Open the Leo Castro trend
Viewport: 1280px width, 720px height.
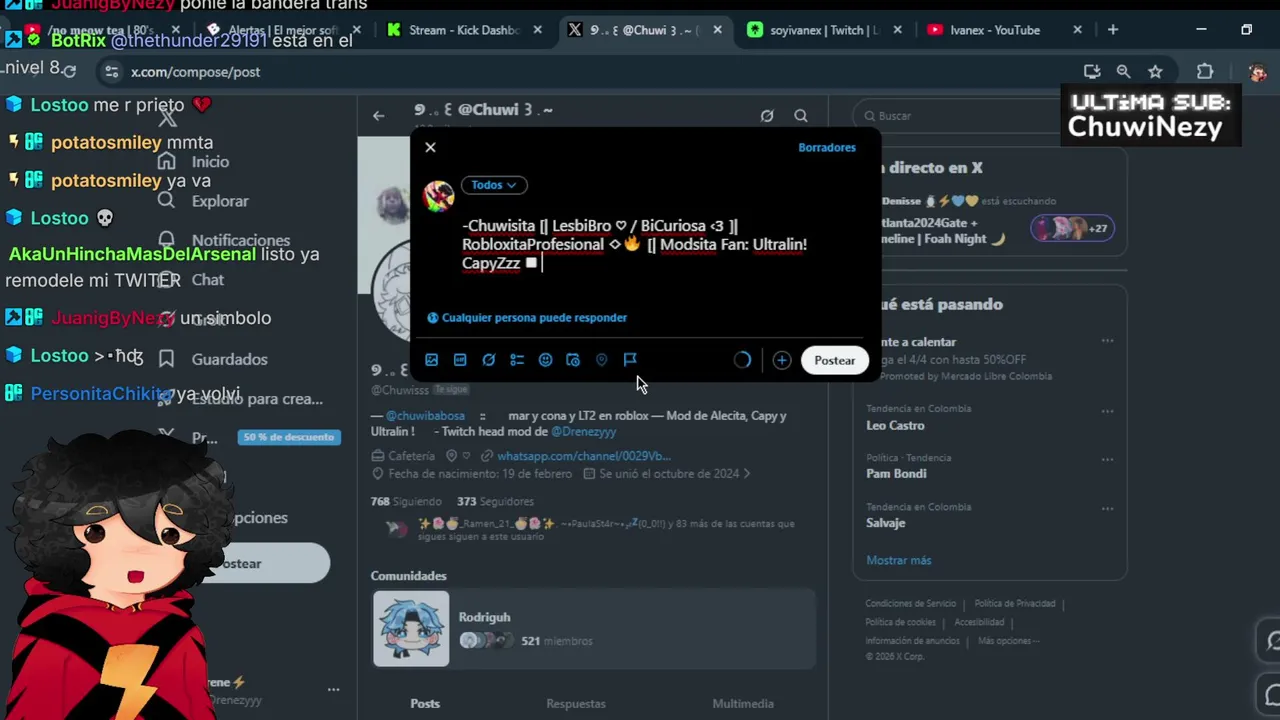pyautogui.click(x=895, y=426)
